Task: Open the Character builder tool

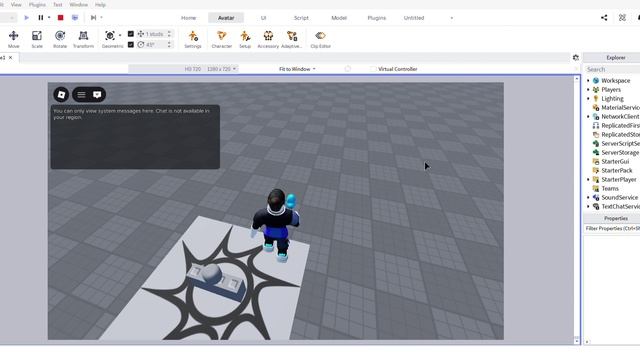Action: coord(222,39)
